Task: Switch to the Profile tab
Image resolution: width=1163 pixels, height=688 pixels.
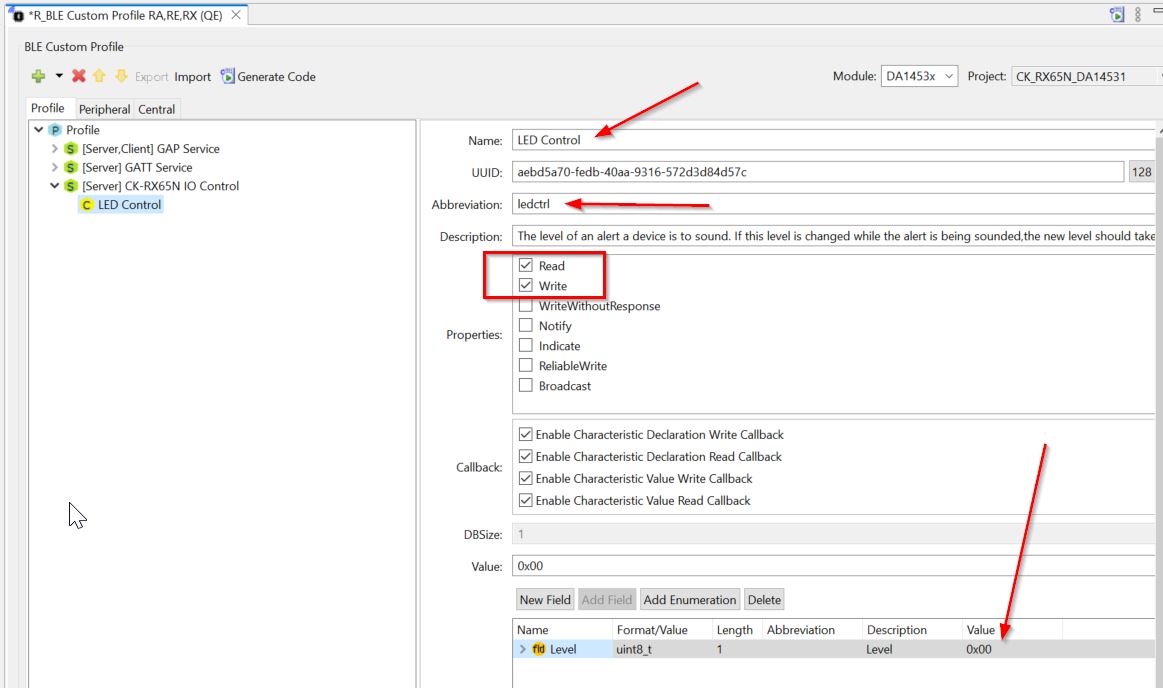Action: (47, 108)
